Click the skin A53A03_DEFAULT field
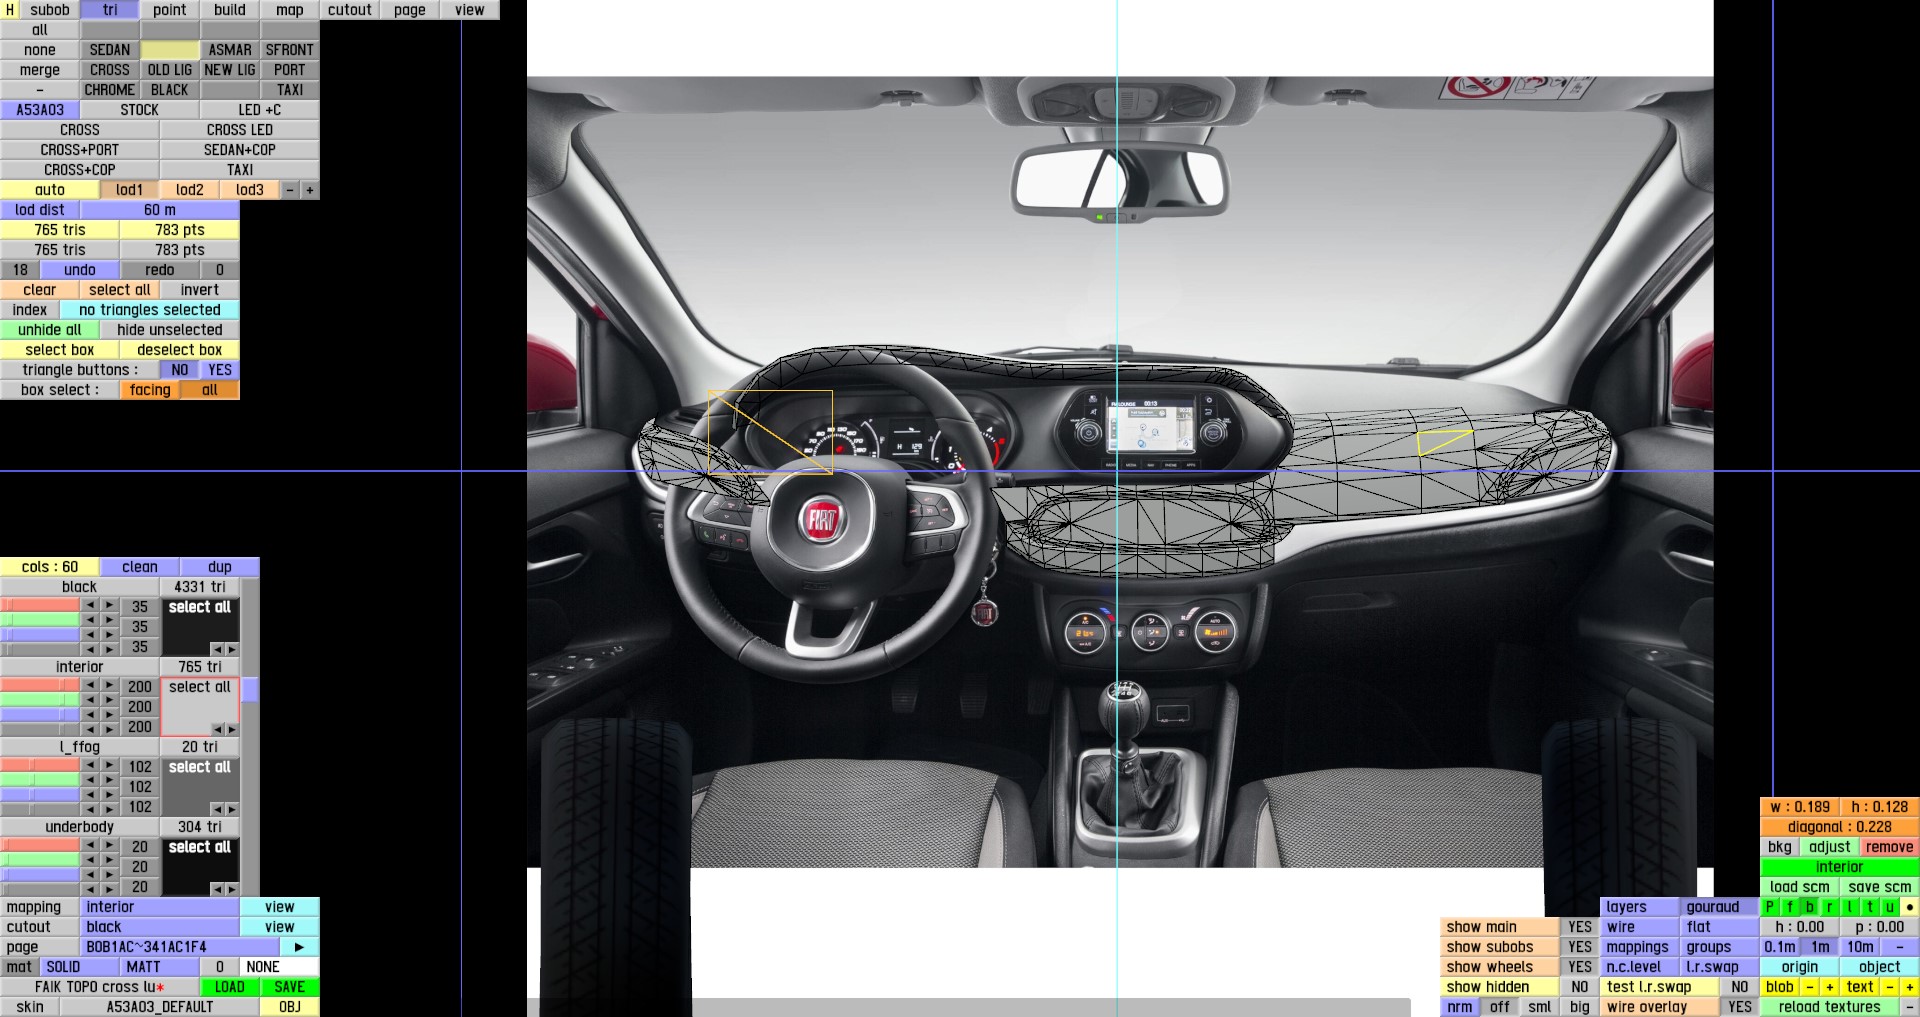The width and height of the screenshot is (1920, 1017). coord(160,1007)
